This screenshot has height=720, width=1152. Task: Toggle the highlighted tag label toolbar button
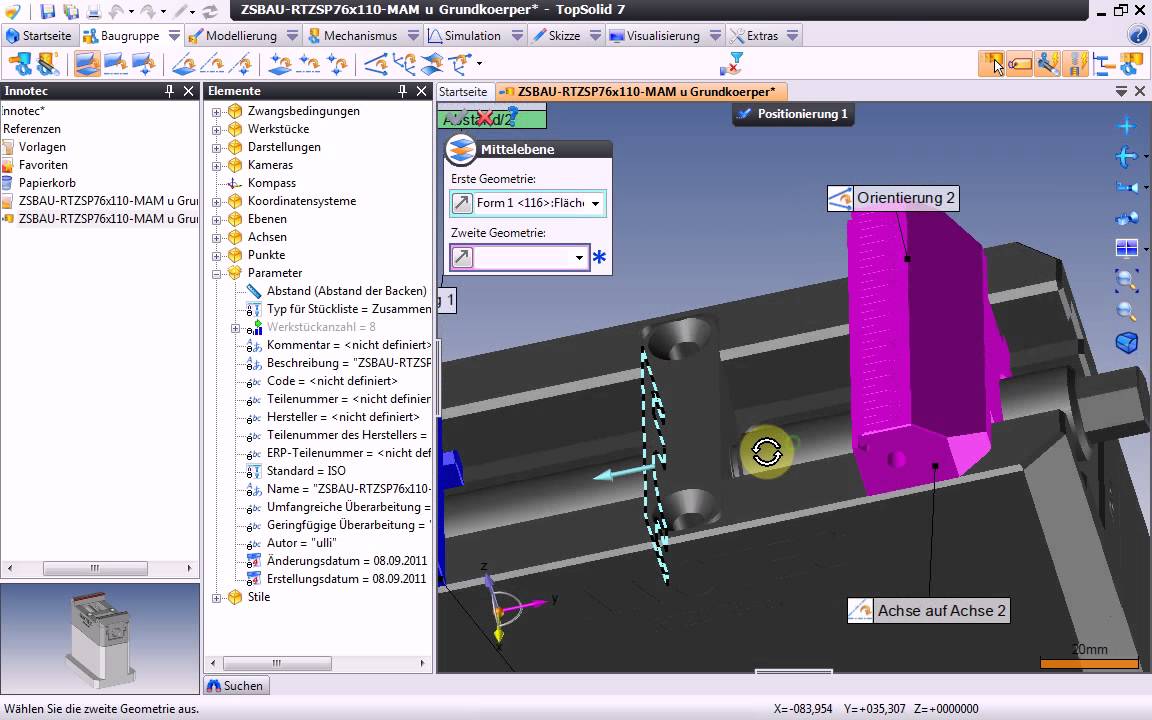tap(1019, 64)
